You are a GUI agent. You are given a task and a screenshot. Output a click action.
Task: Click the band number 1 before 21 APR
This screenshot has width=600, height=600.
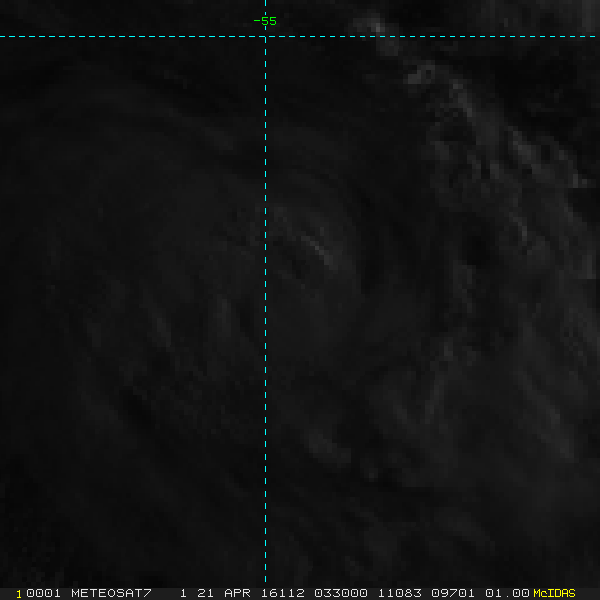pos(183,593)
